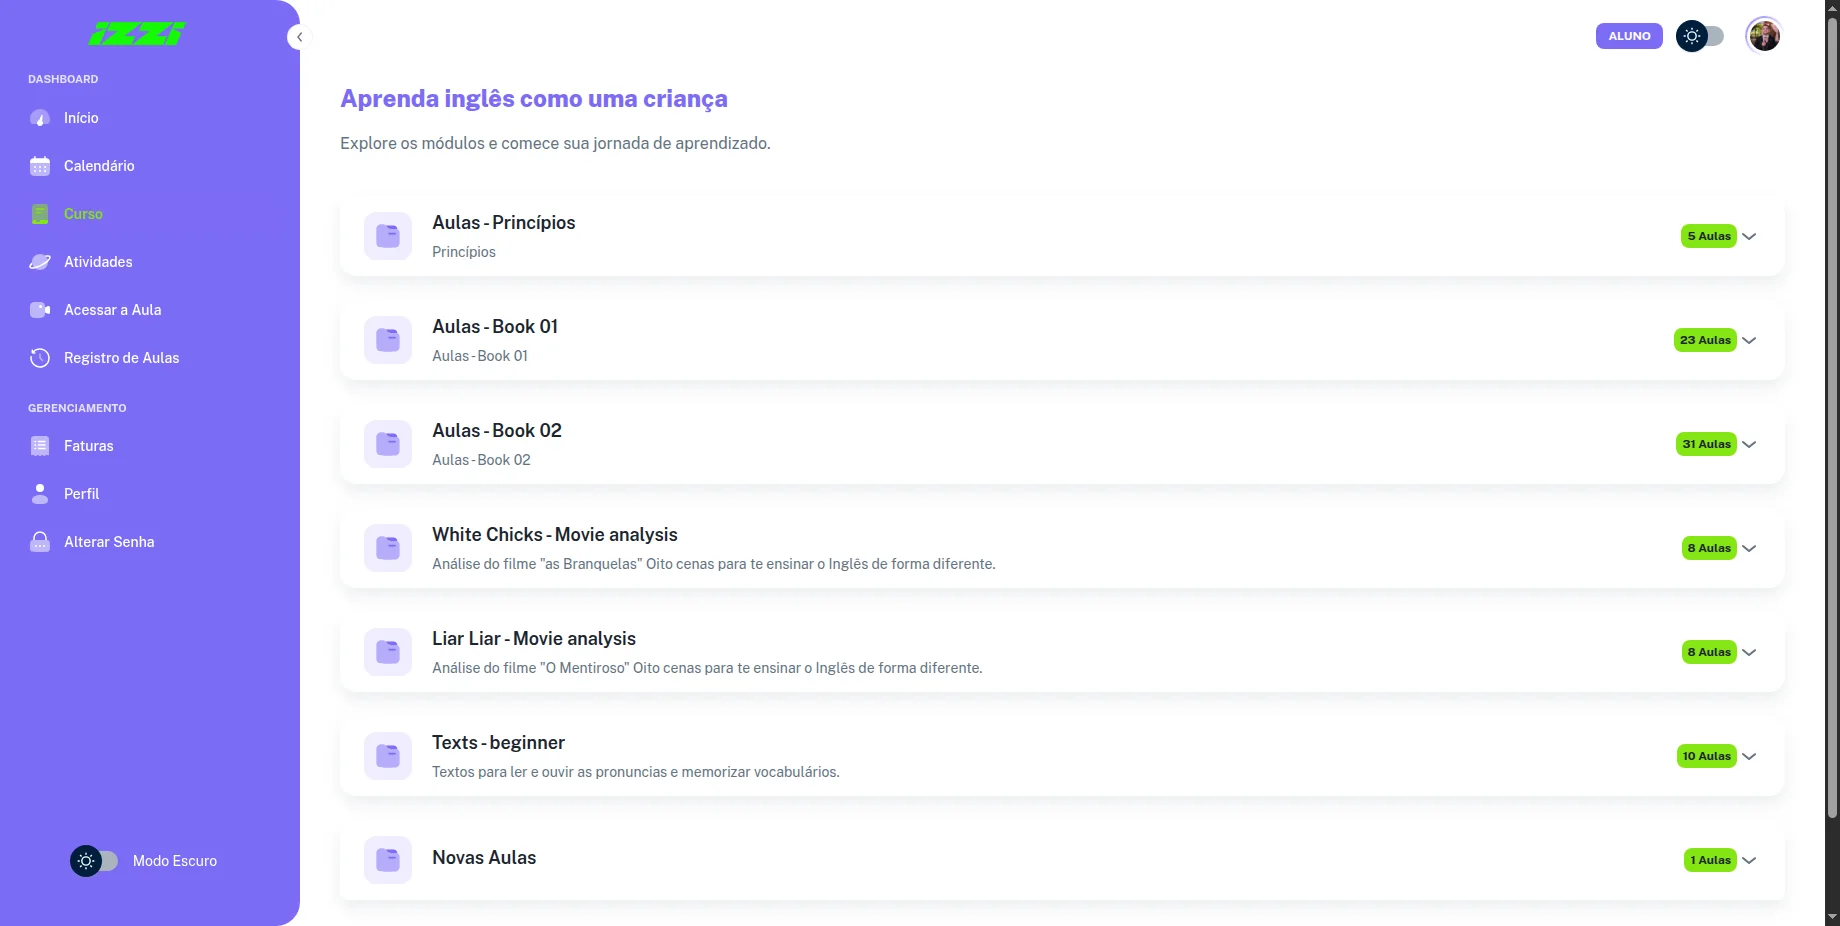Click the folder icon for Aulas - Book 01

pyautogui.click(x=388, y=340)
